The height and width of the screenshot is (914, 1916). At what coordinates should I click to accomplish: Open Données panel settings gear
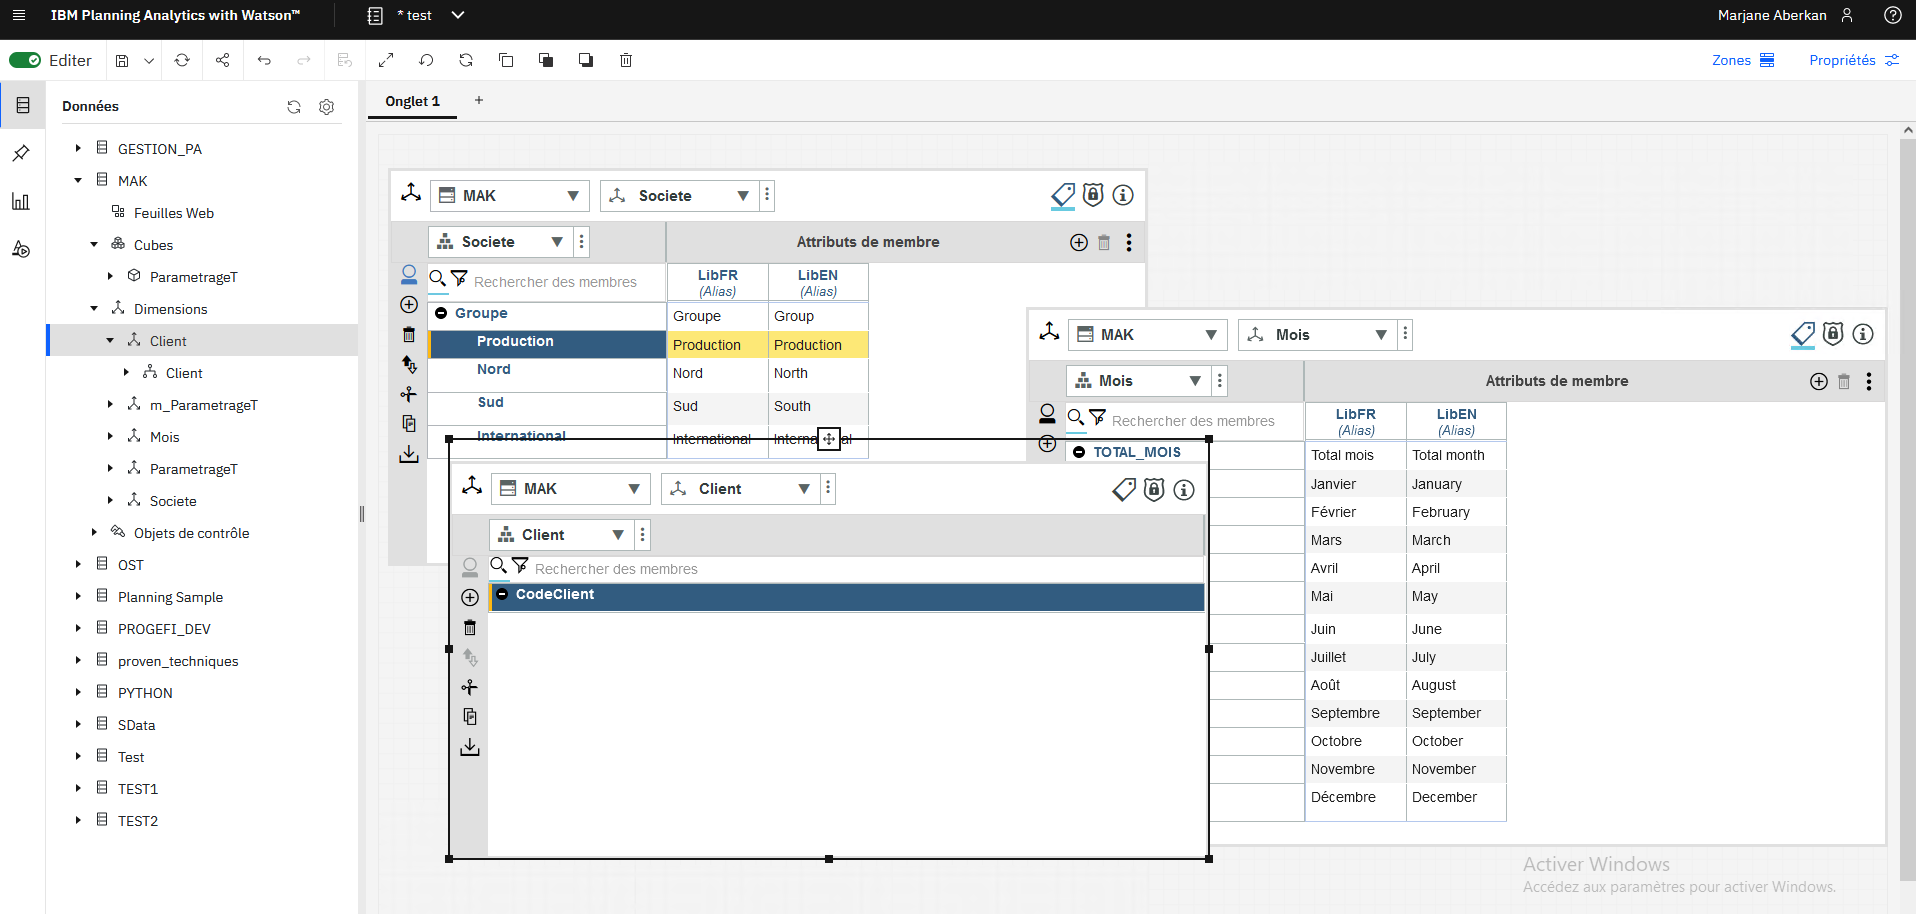click(326, 106)
